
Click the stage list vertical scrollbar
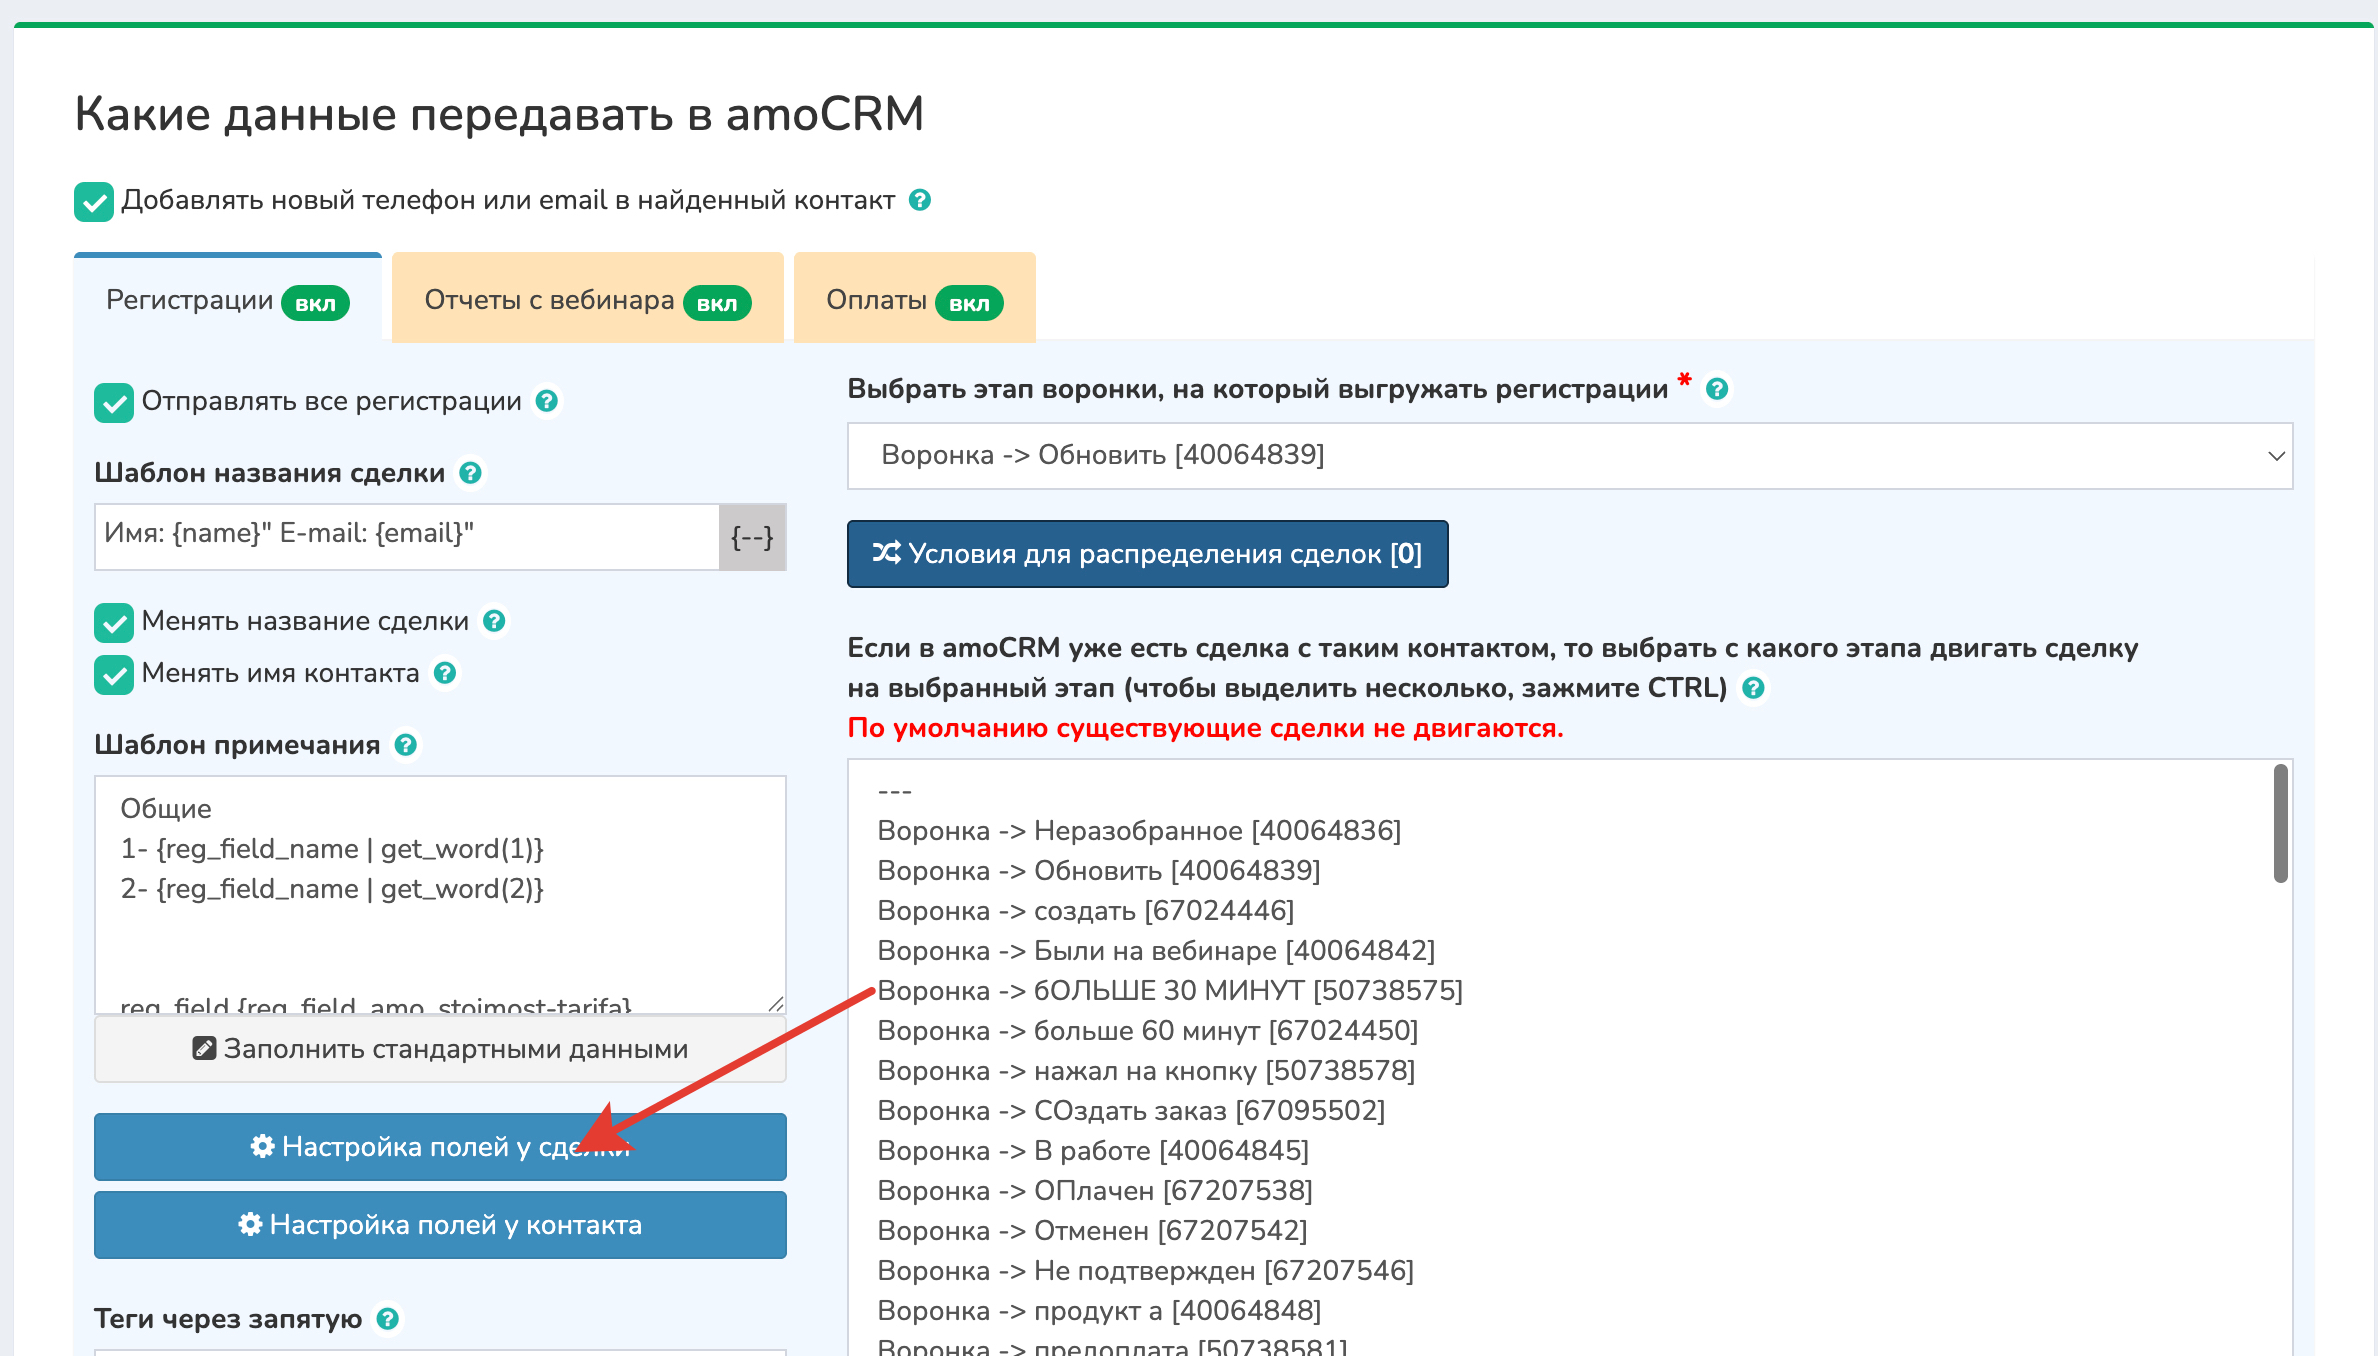(2280, 825)
